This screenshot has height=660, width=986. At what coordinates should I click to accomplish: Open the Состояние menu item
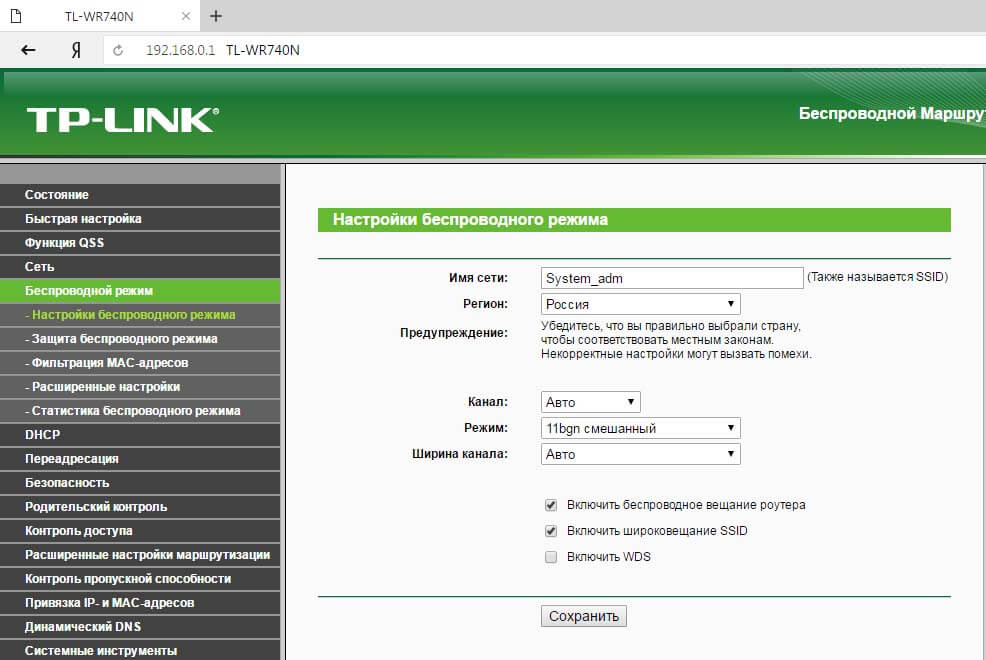click(140, 195)
